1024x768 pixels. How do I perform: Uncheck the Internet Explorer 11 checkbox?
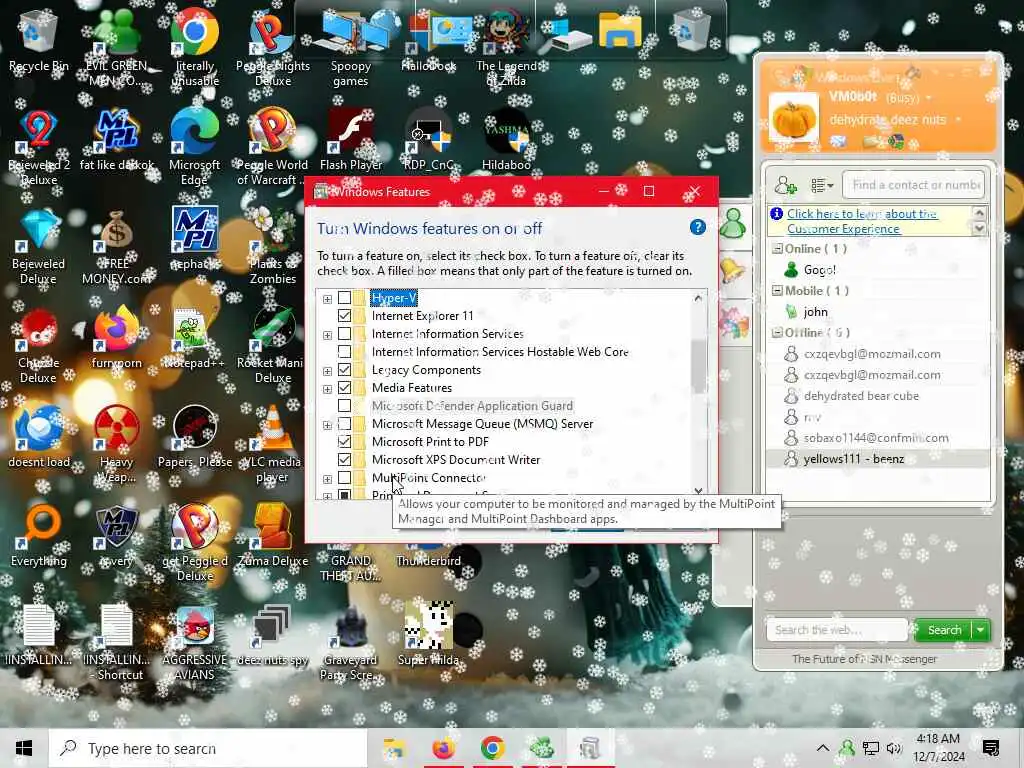344,316
